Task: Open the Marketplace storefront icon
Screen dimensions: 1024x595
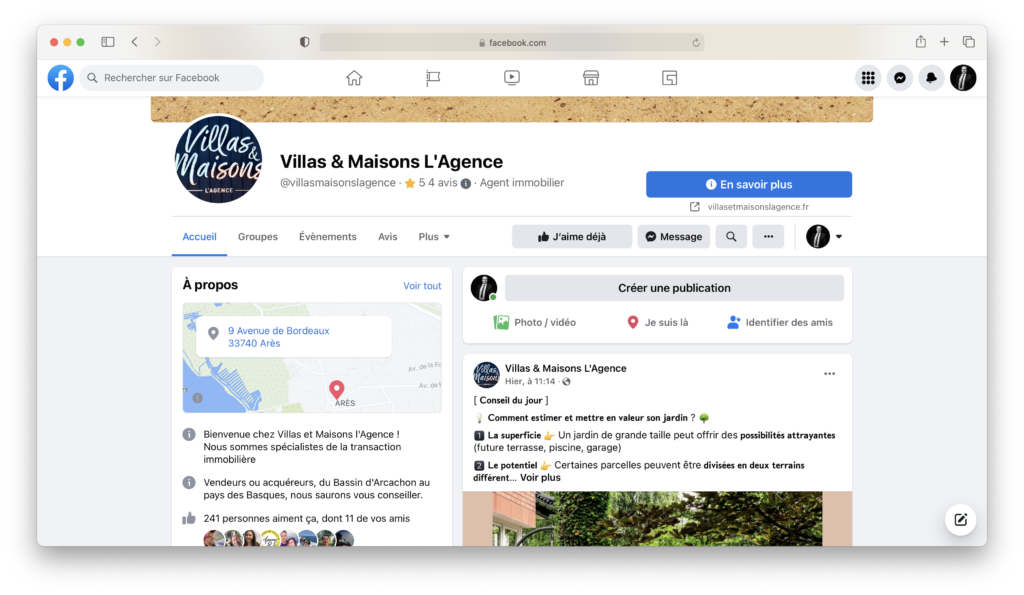Action: [591, 78]
